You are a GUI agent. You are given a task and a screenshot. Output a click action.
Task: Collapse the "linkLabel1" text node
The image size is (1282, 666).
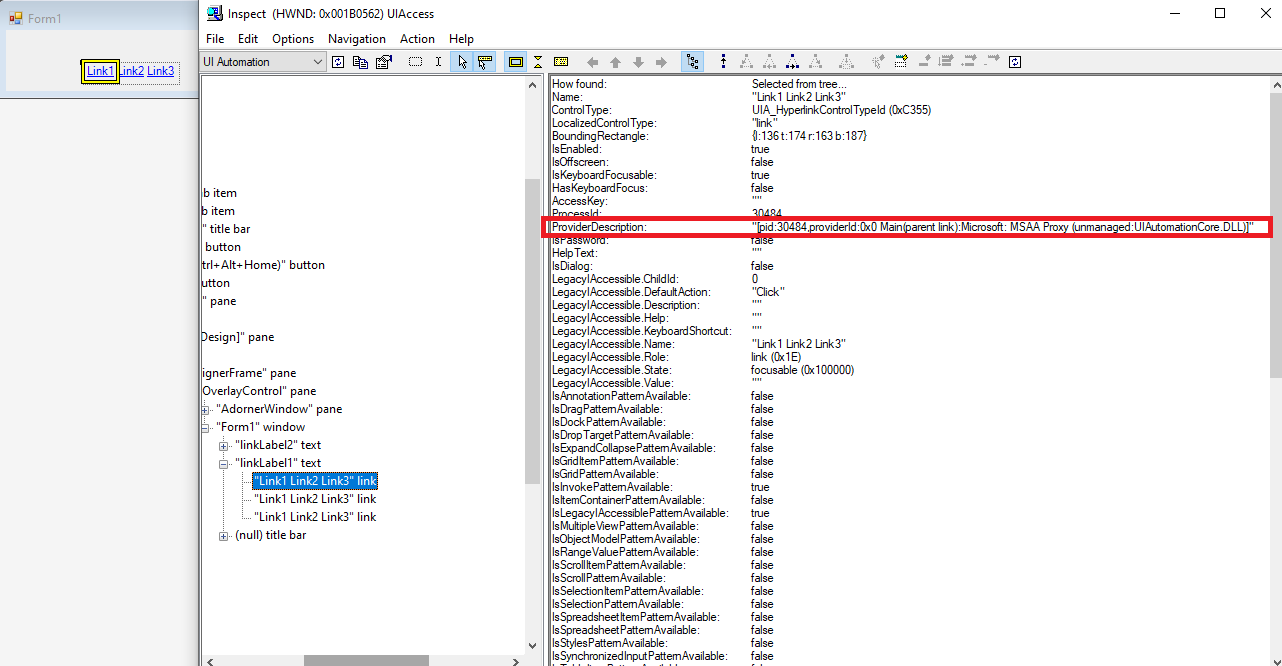[x=224, y=463]
